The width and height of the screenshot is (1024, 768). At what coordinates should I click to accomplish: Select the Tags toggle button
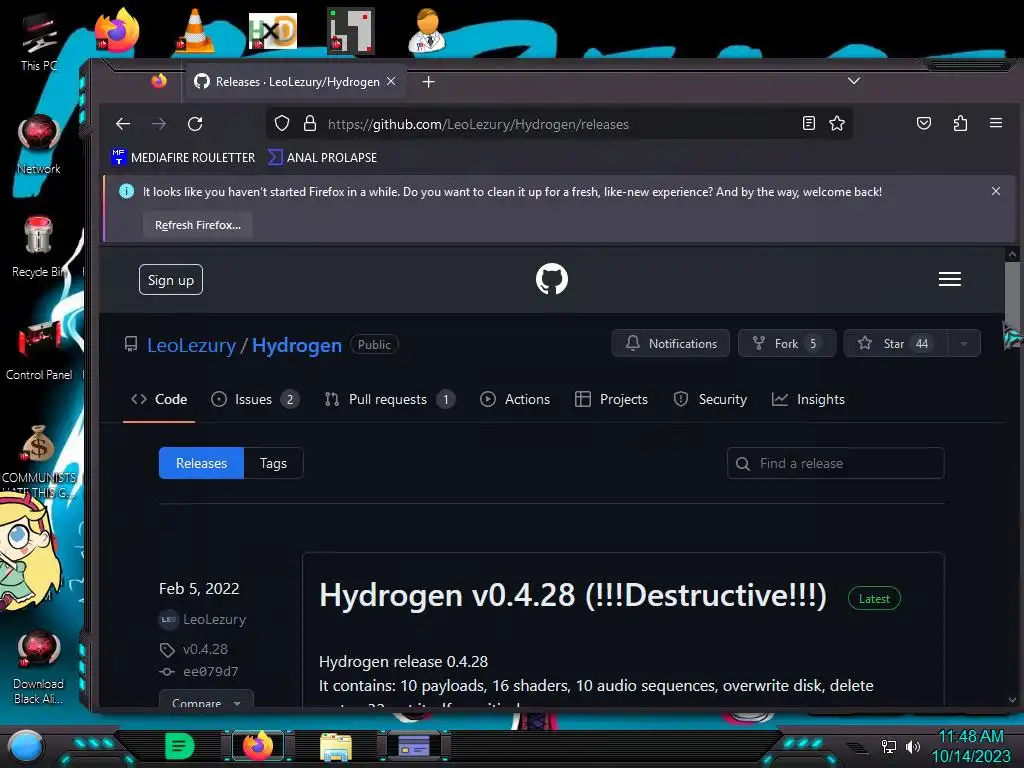click(273, 463)
